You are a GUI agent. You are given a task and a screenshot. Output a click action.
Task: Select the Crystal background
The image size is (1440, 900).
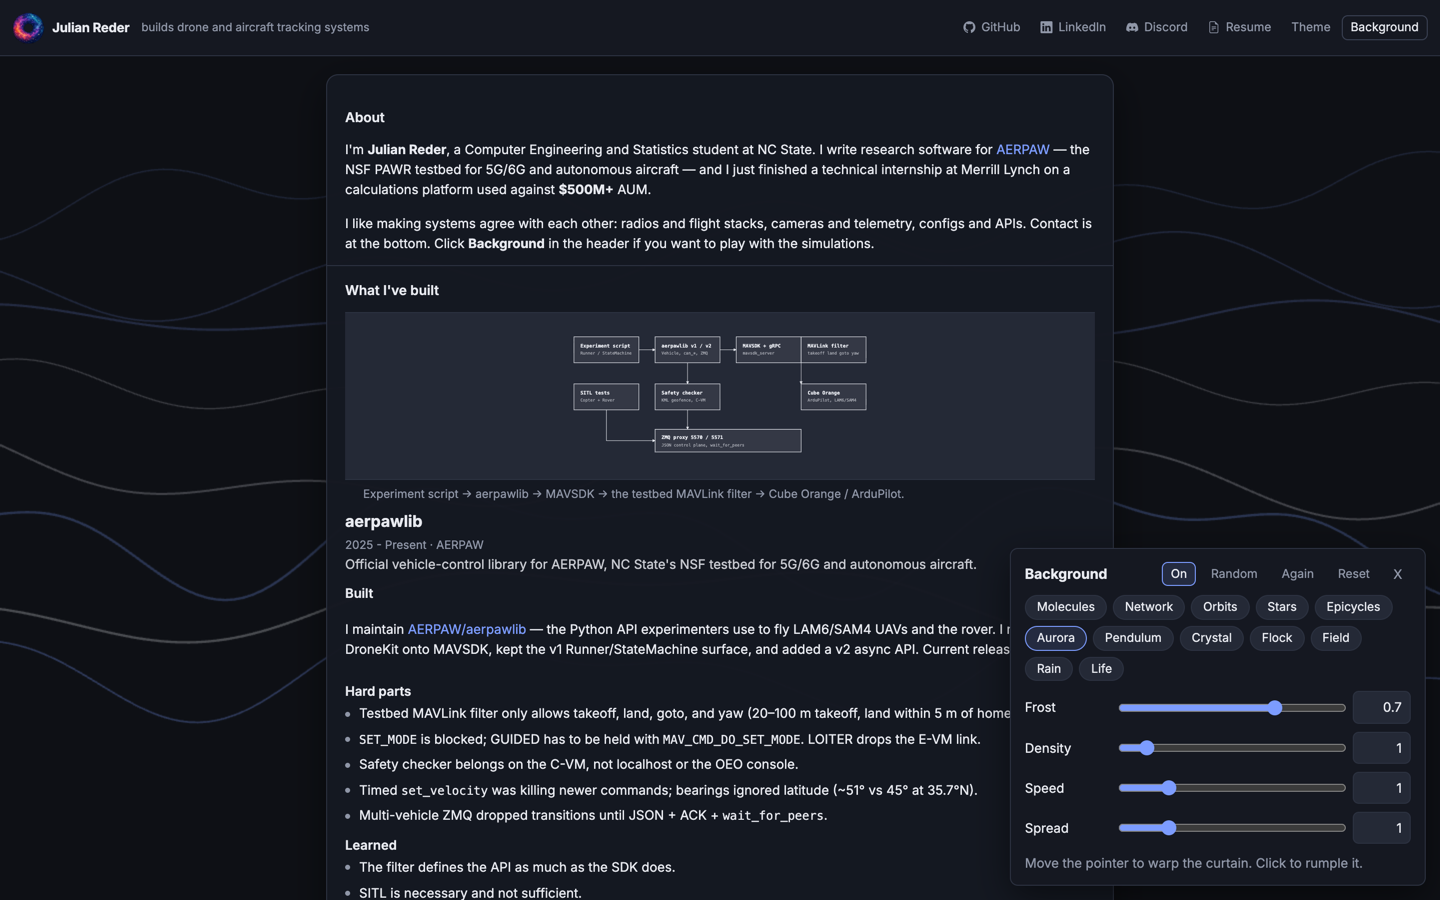pyautogui.click(x=1211, y=638)
